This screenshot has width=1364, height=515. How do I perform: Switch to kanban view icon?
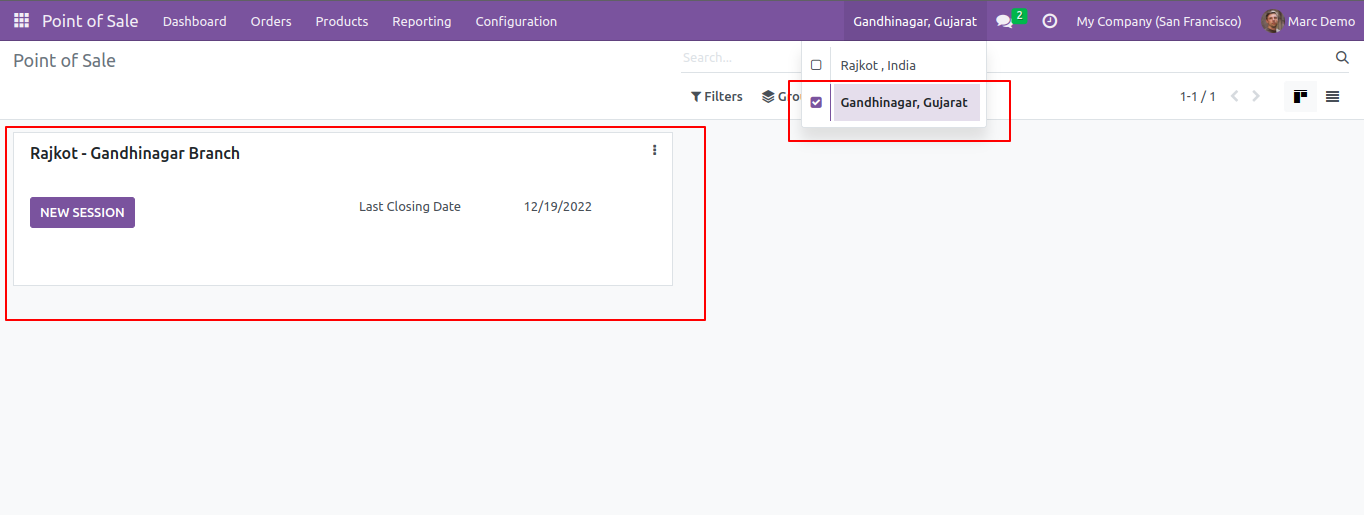point(1300,96)
